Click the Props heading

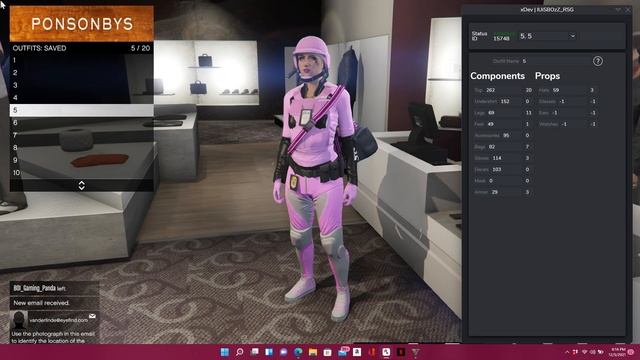click(547, 76)
